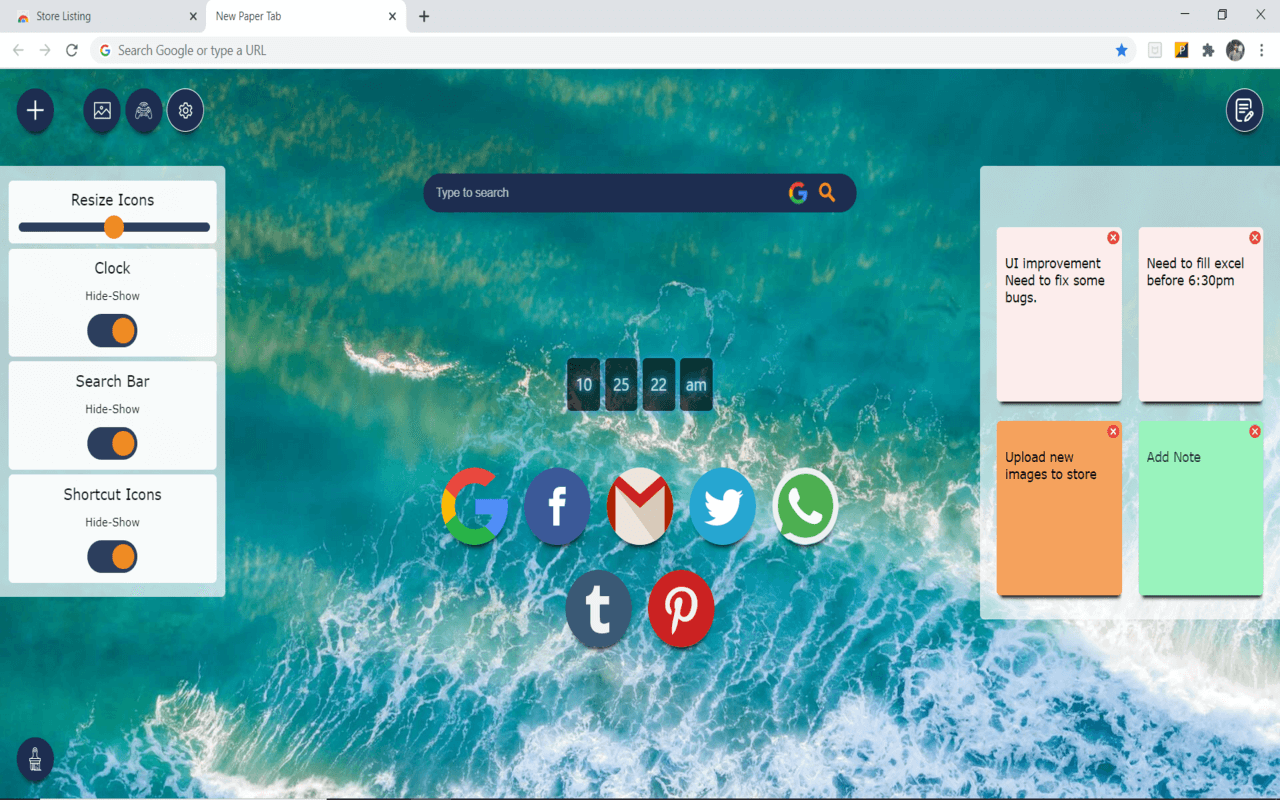Viewport: 1280px width, 800px height.
Task: Click the Google logo in search bar
Action: point(798,193)
